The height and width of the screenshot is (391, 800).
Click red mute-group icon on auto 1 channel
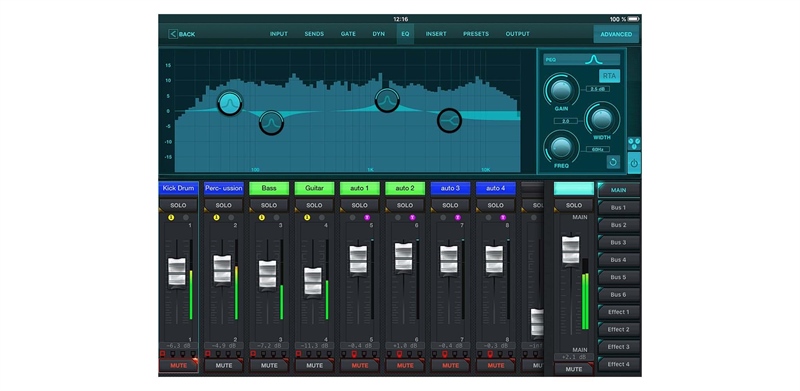click(354, 354)
